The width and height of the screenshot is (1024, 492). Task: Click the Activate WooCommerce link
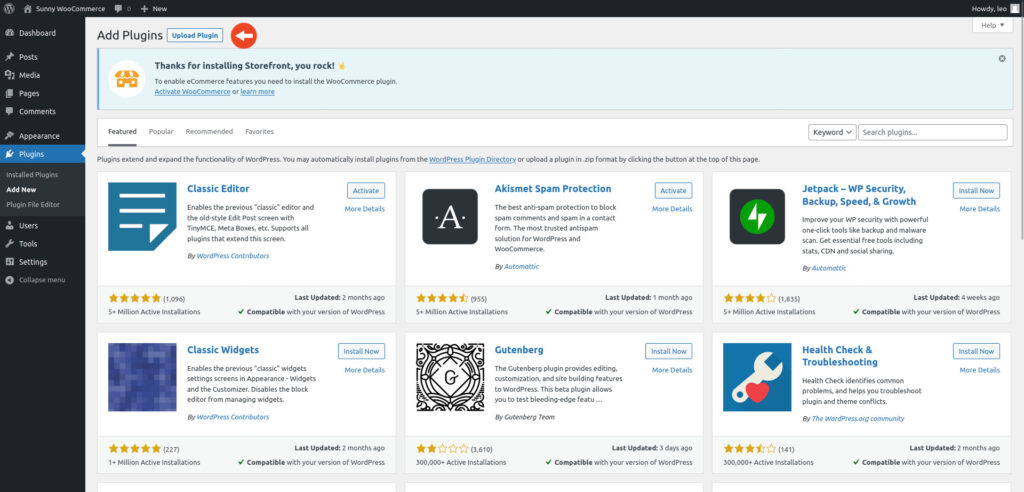point(192,91)
